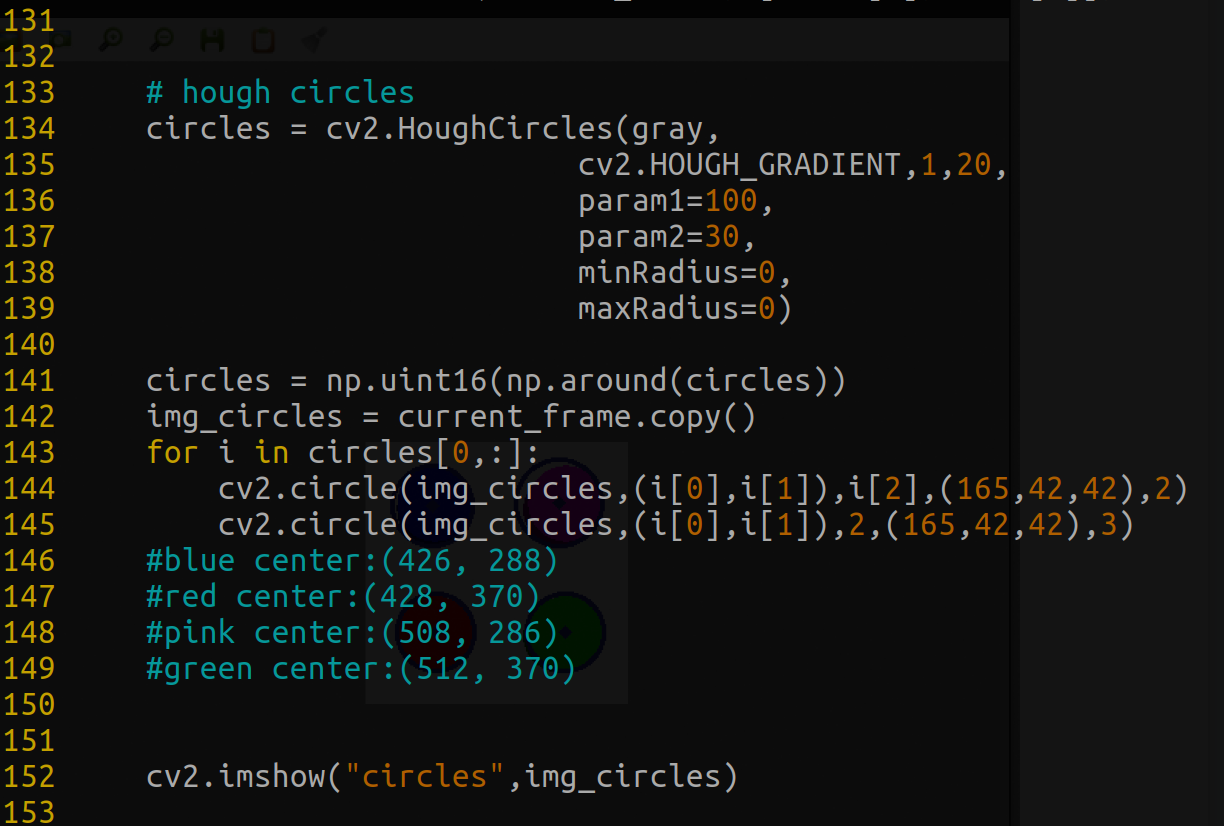Screen dimensions: 1224x826
Task: Select line number 152 in gutter
Action: point(29,777)
